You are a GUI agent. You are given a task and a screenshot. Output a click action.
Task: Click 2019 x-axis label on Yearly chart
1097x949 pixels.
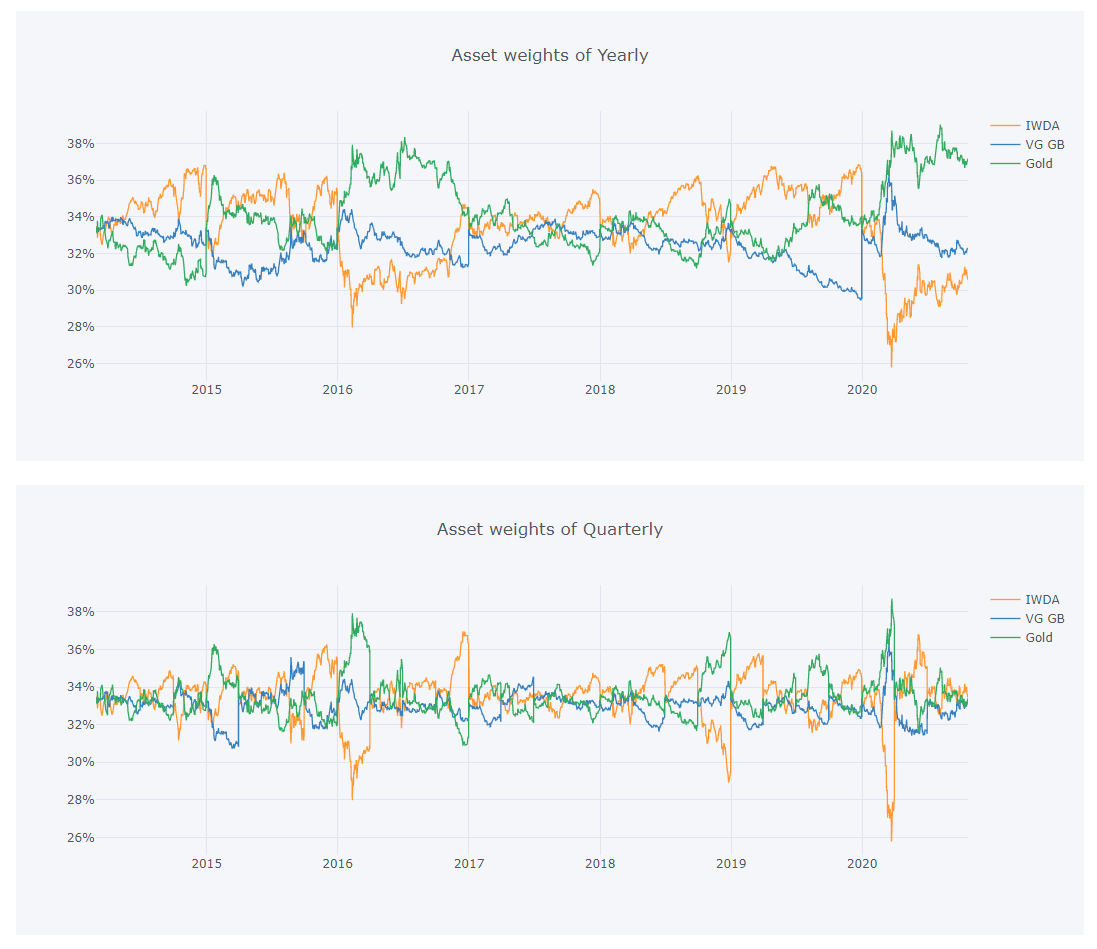(731, 389)
